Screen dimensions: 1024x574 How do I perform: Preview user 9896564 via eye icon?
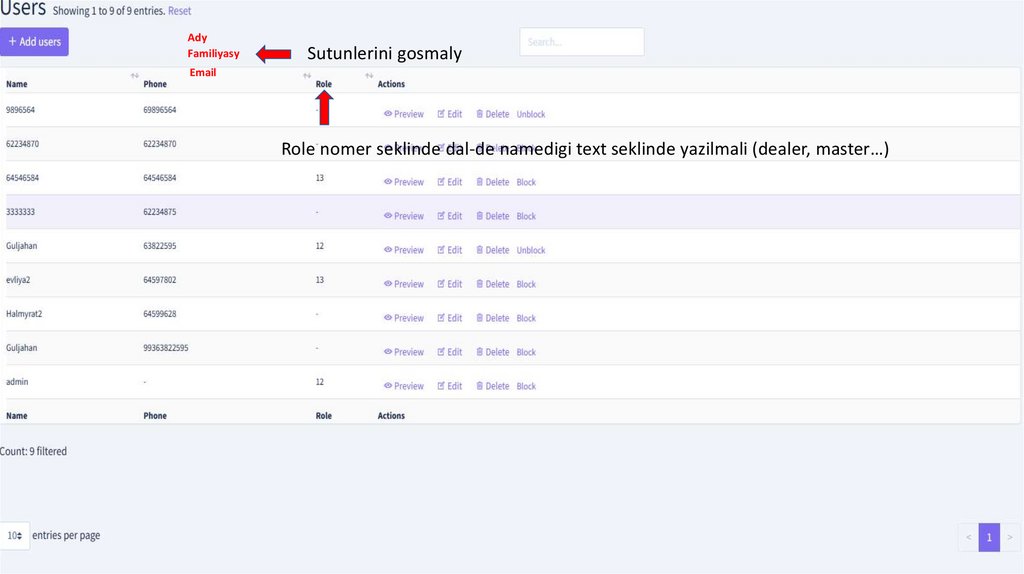click(388, 114)
